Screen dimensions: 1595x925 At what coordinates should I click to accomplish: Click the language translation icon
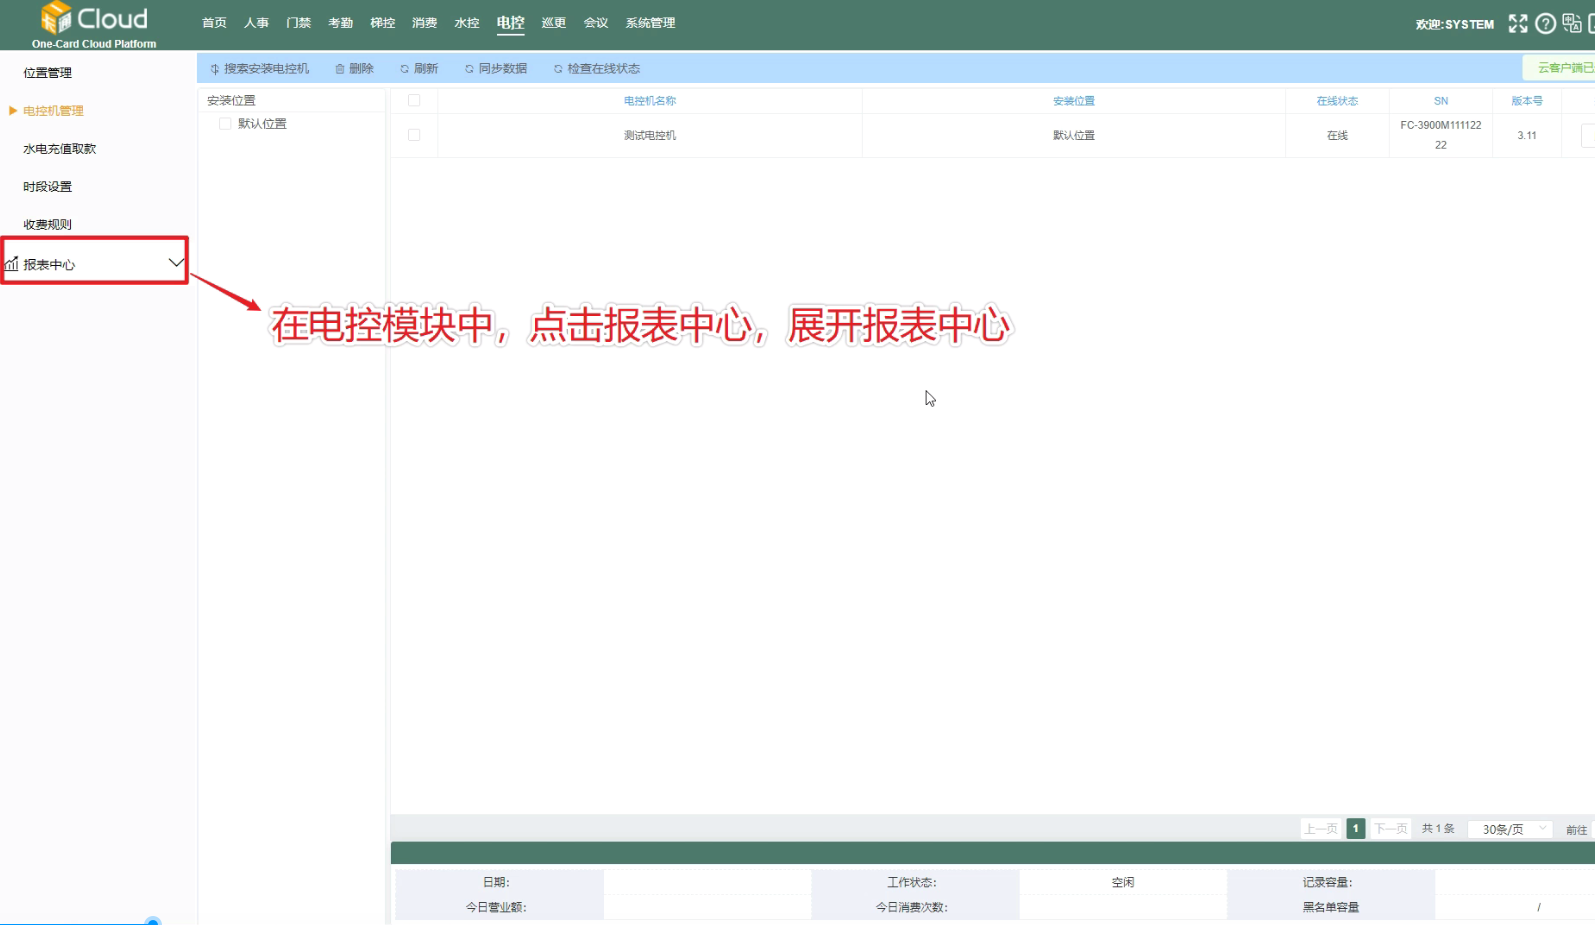coord(1571,24)
